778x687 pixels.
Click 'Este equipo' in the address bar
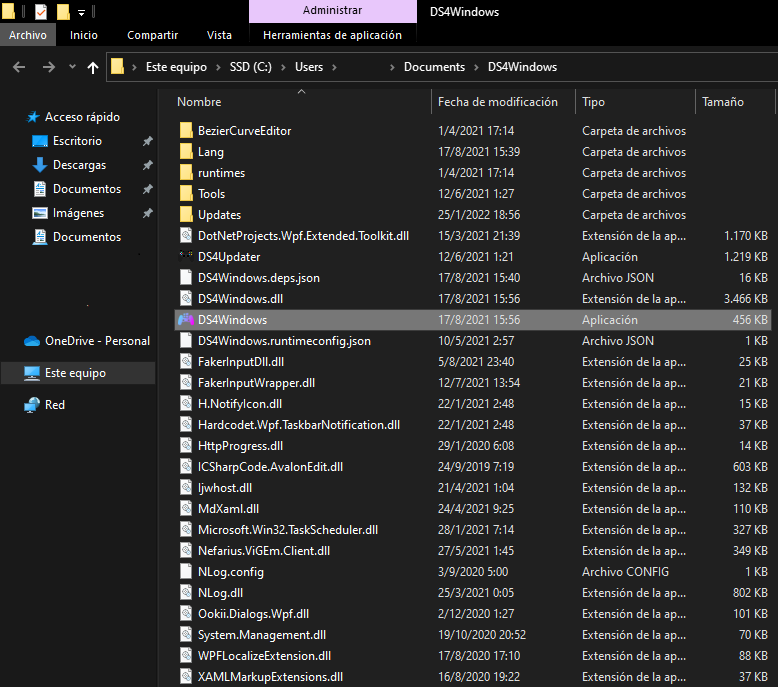(x=176, y=67)
